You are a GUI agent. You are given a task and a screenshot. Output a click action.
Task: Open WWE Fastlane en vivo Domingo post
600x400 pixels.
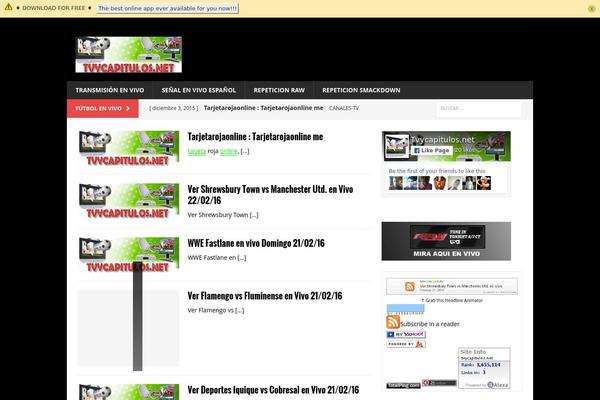[256, 243]
